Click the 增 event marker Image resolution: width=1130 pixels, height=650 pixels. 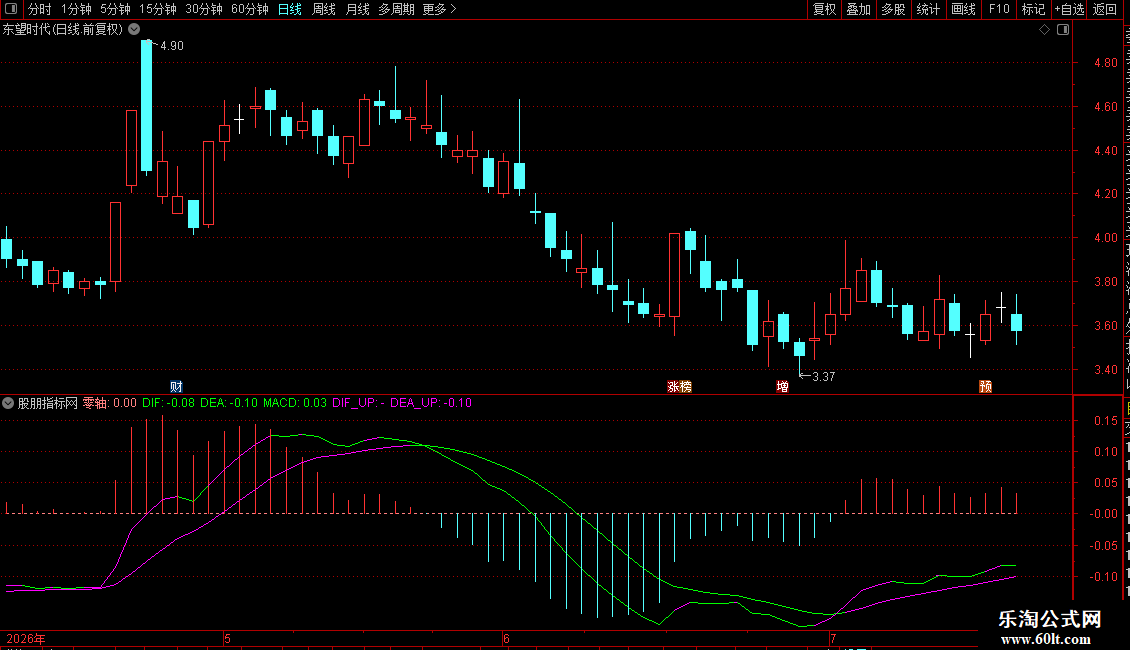[783, 387]
